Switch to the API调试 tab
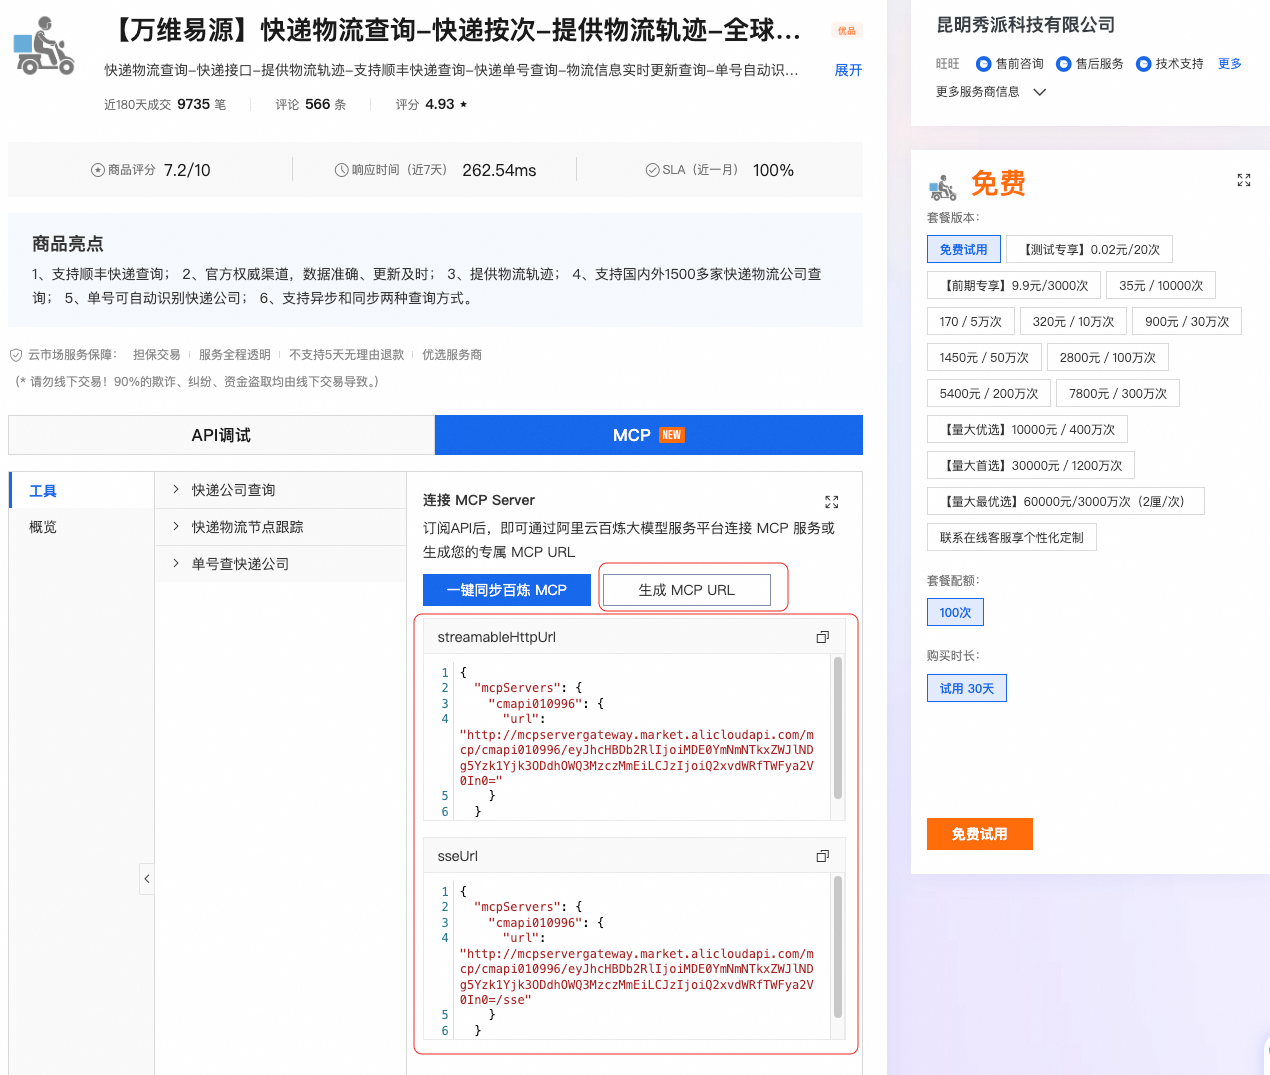This screenshot has height=1075, width=1270. 221,435
